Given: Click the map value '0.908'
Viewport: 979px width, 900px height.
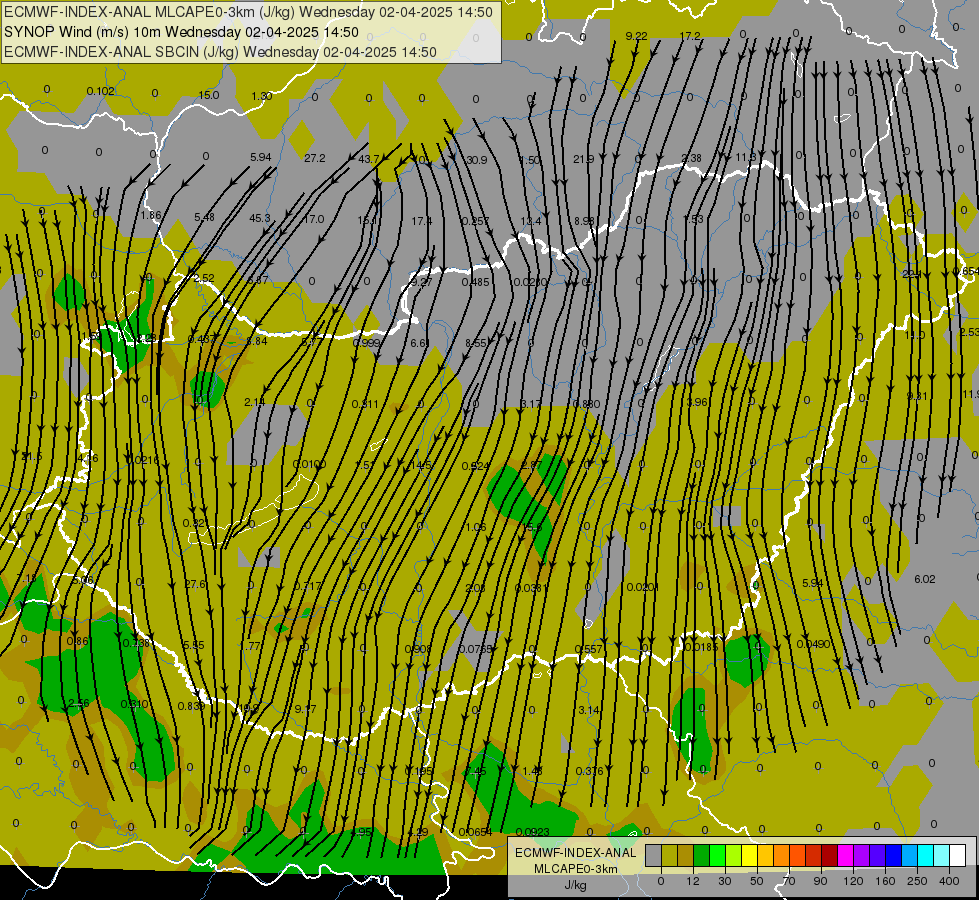Looking at the screenshot, I should [x=418, y=649].
